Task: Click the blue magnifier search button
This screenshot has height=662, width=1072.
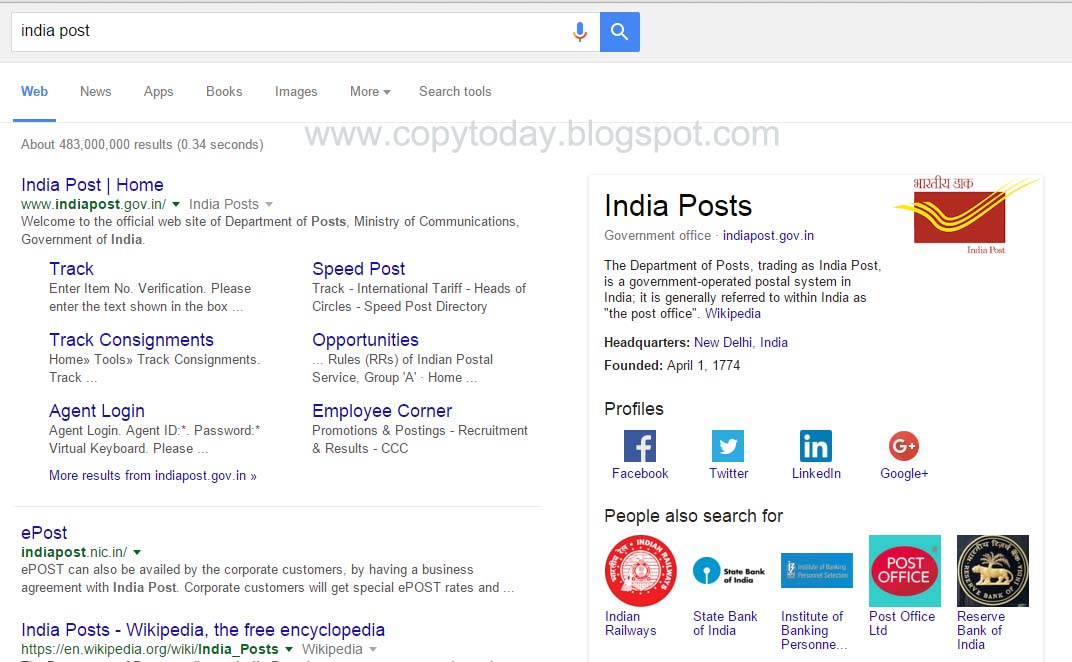Action: point(619,31)
